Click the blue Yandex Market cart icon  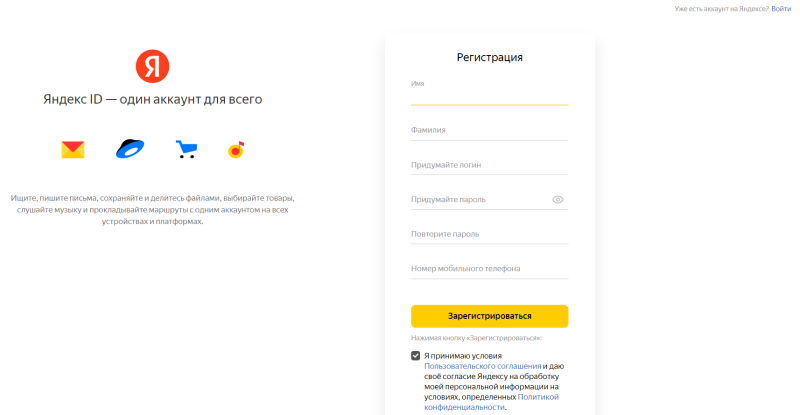pos(186,149)
